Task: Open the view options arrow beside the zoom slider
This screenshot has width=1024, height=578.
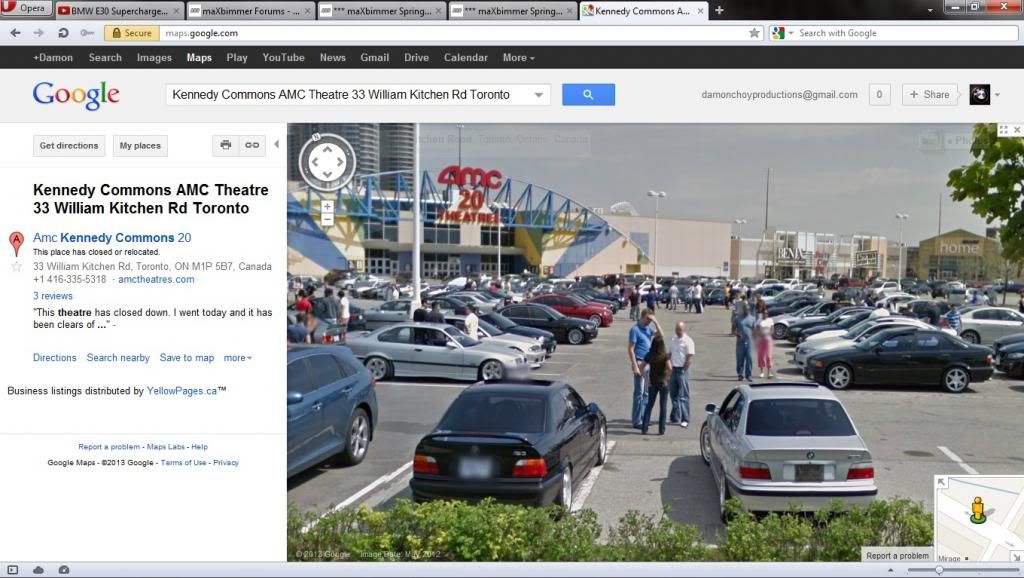Action: [891, 570]
